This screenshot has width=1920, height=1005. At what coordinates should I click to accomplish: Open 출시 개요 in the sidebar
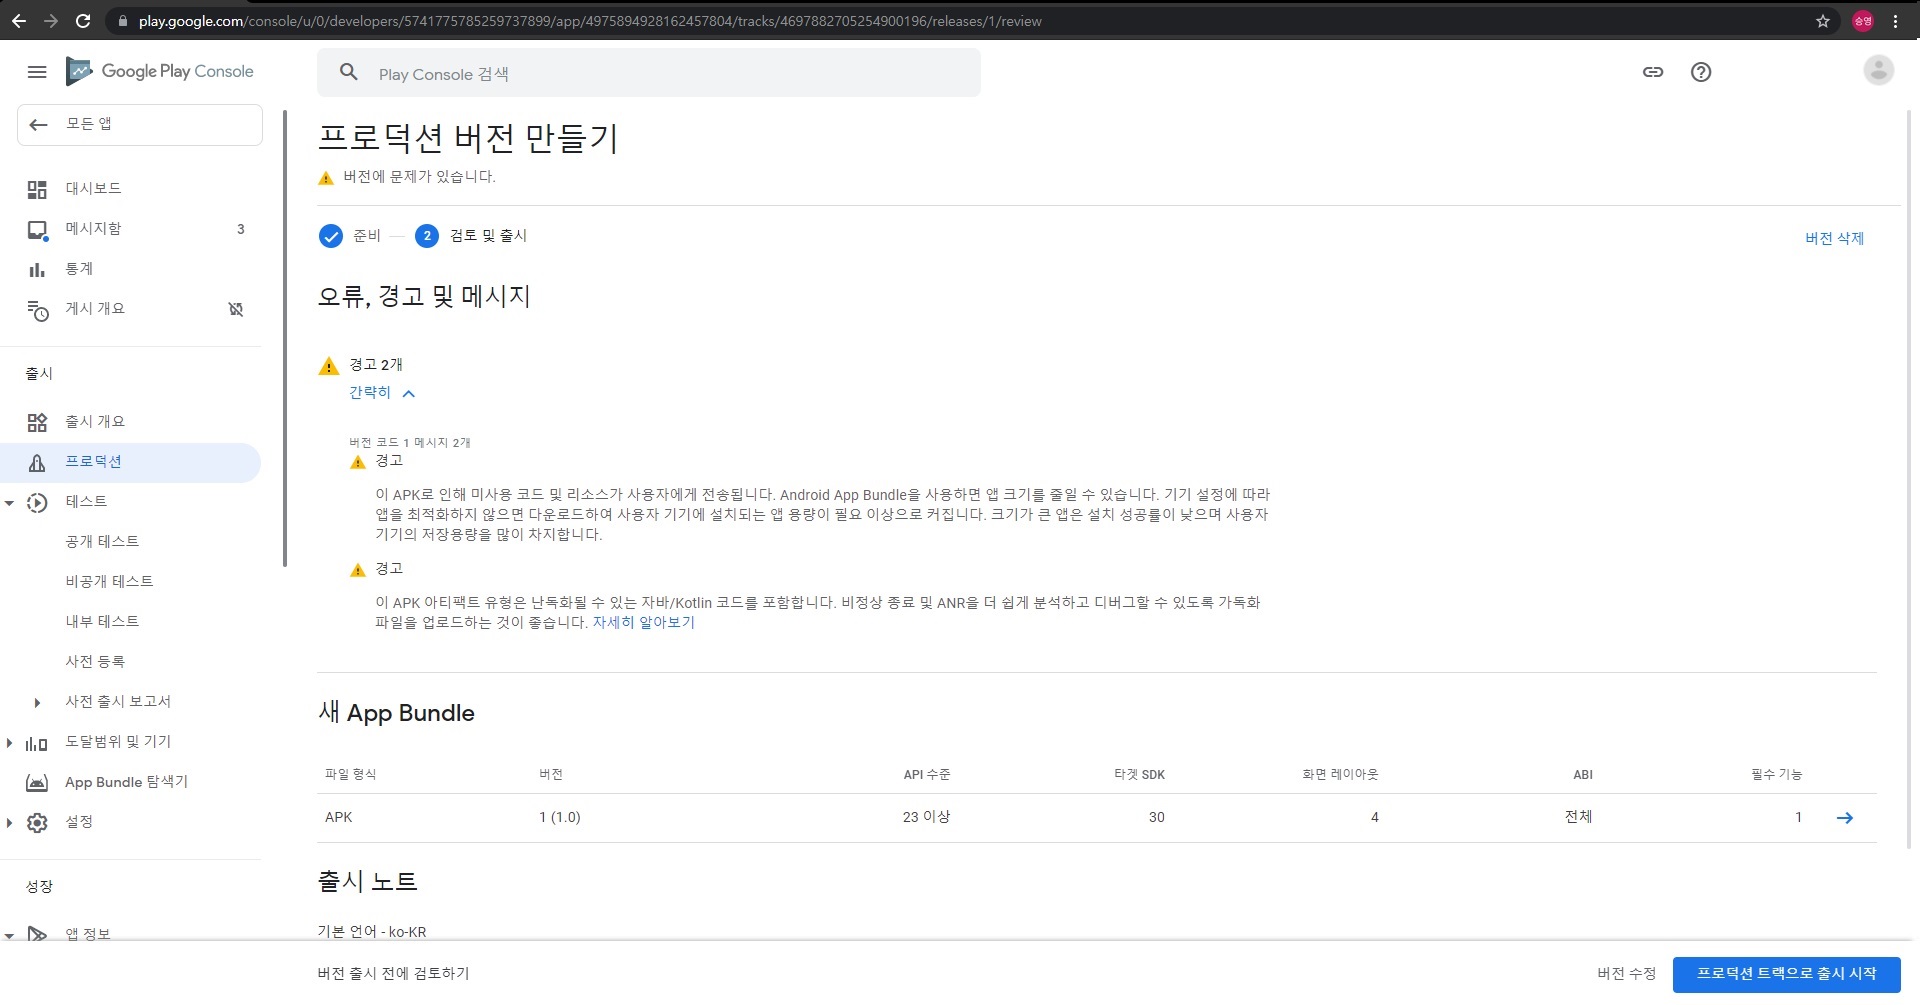[95, 422]
